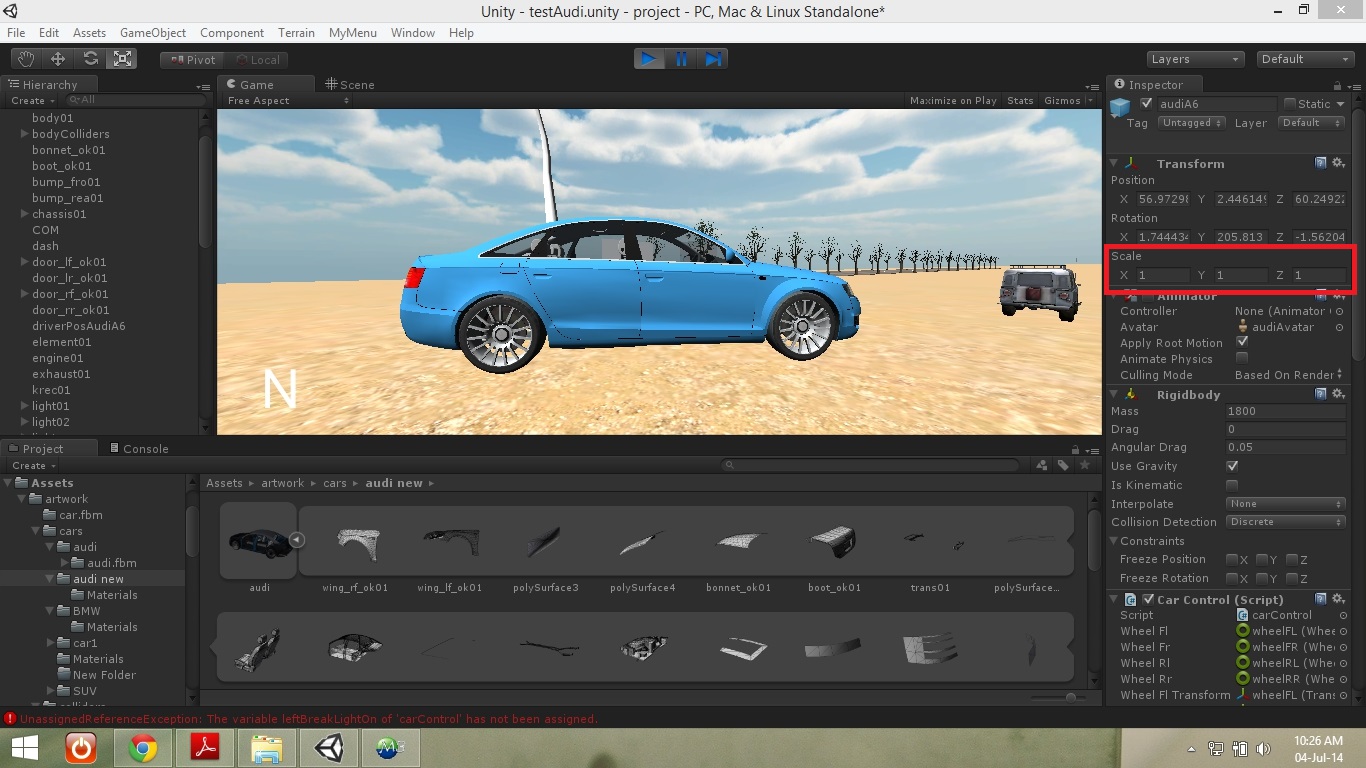
Task: Open the Rigidbody component gear menu
Action: click(x=1338, y=394)
